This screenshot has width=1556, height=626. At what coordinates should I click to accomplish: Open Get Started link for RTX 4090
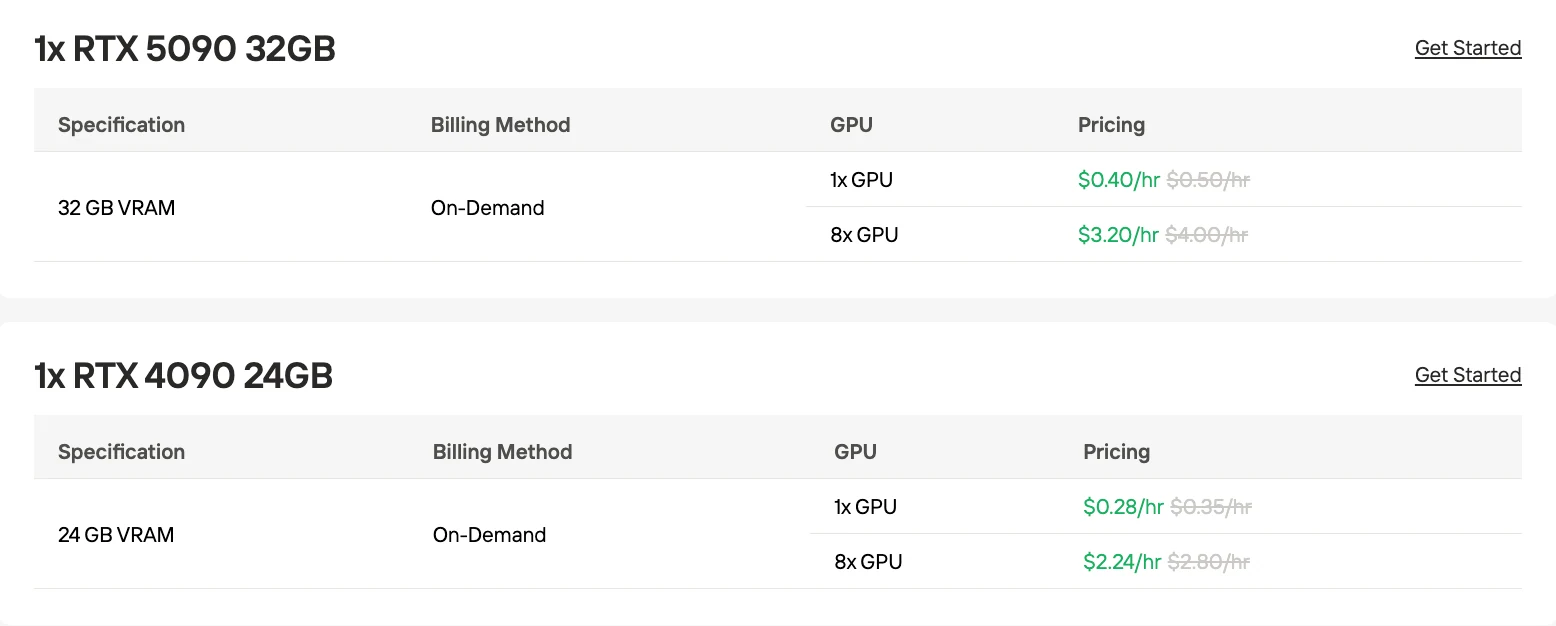click(1468, 375)
